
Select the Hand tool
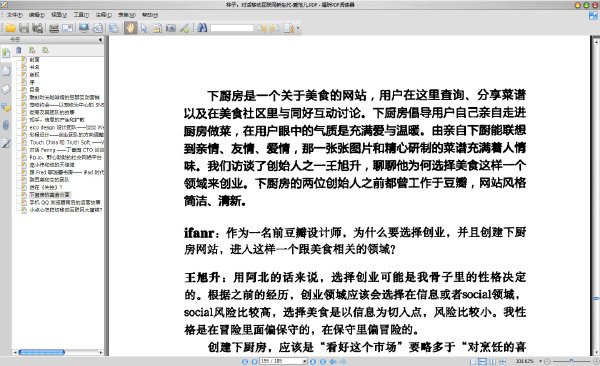(130, 28)
